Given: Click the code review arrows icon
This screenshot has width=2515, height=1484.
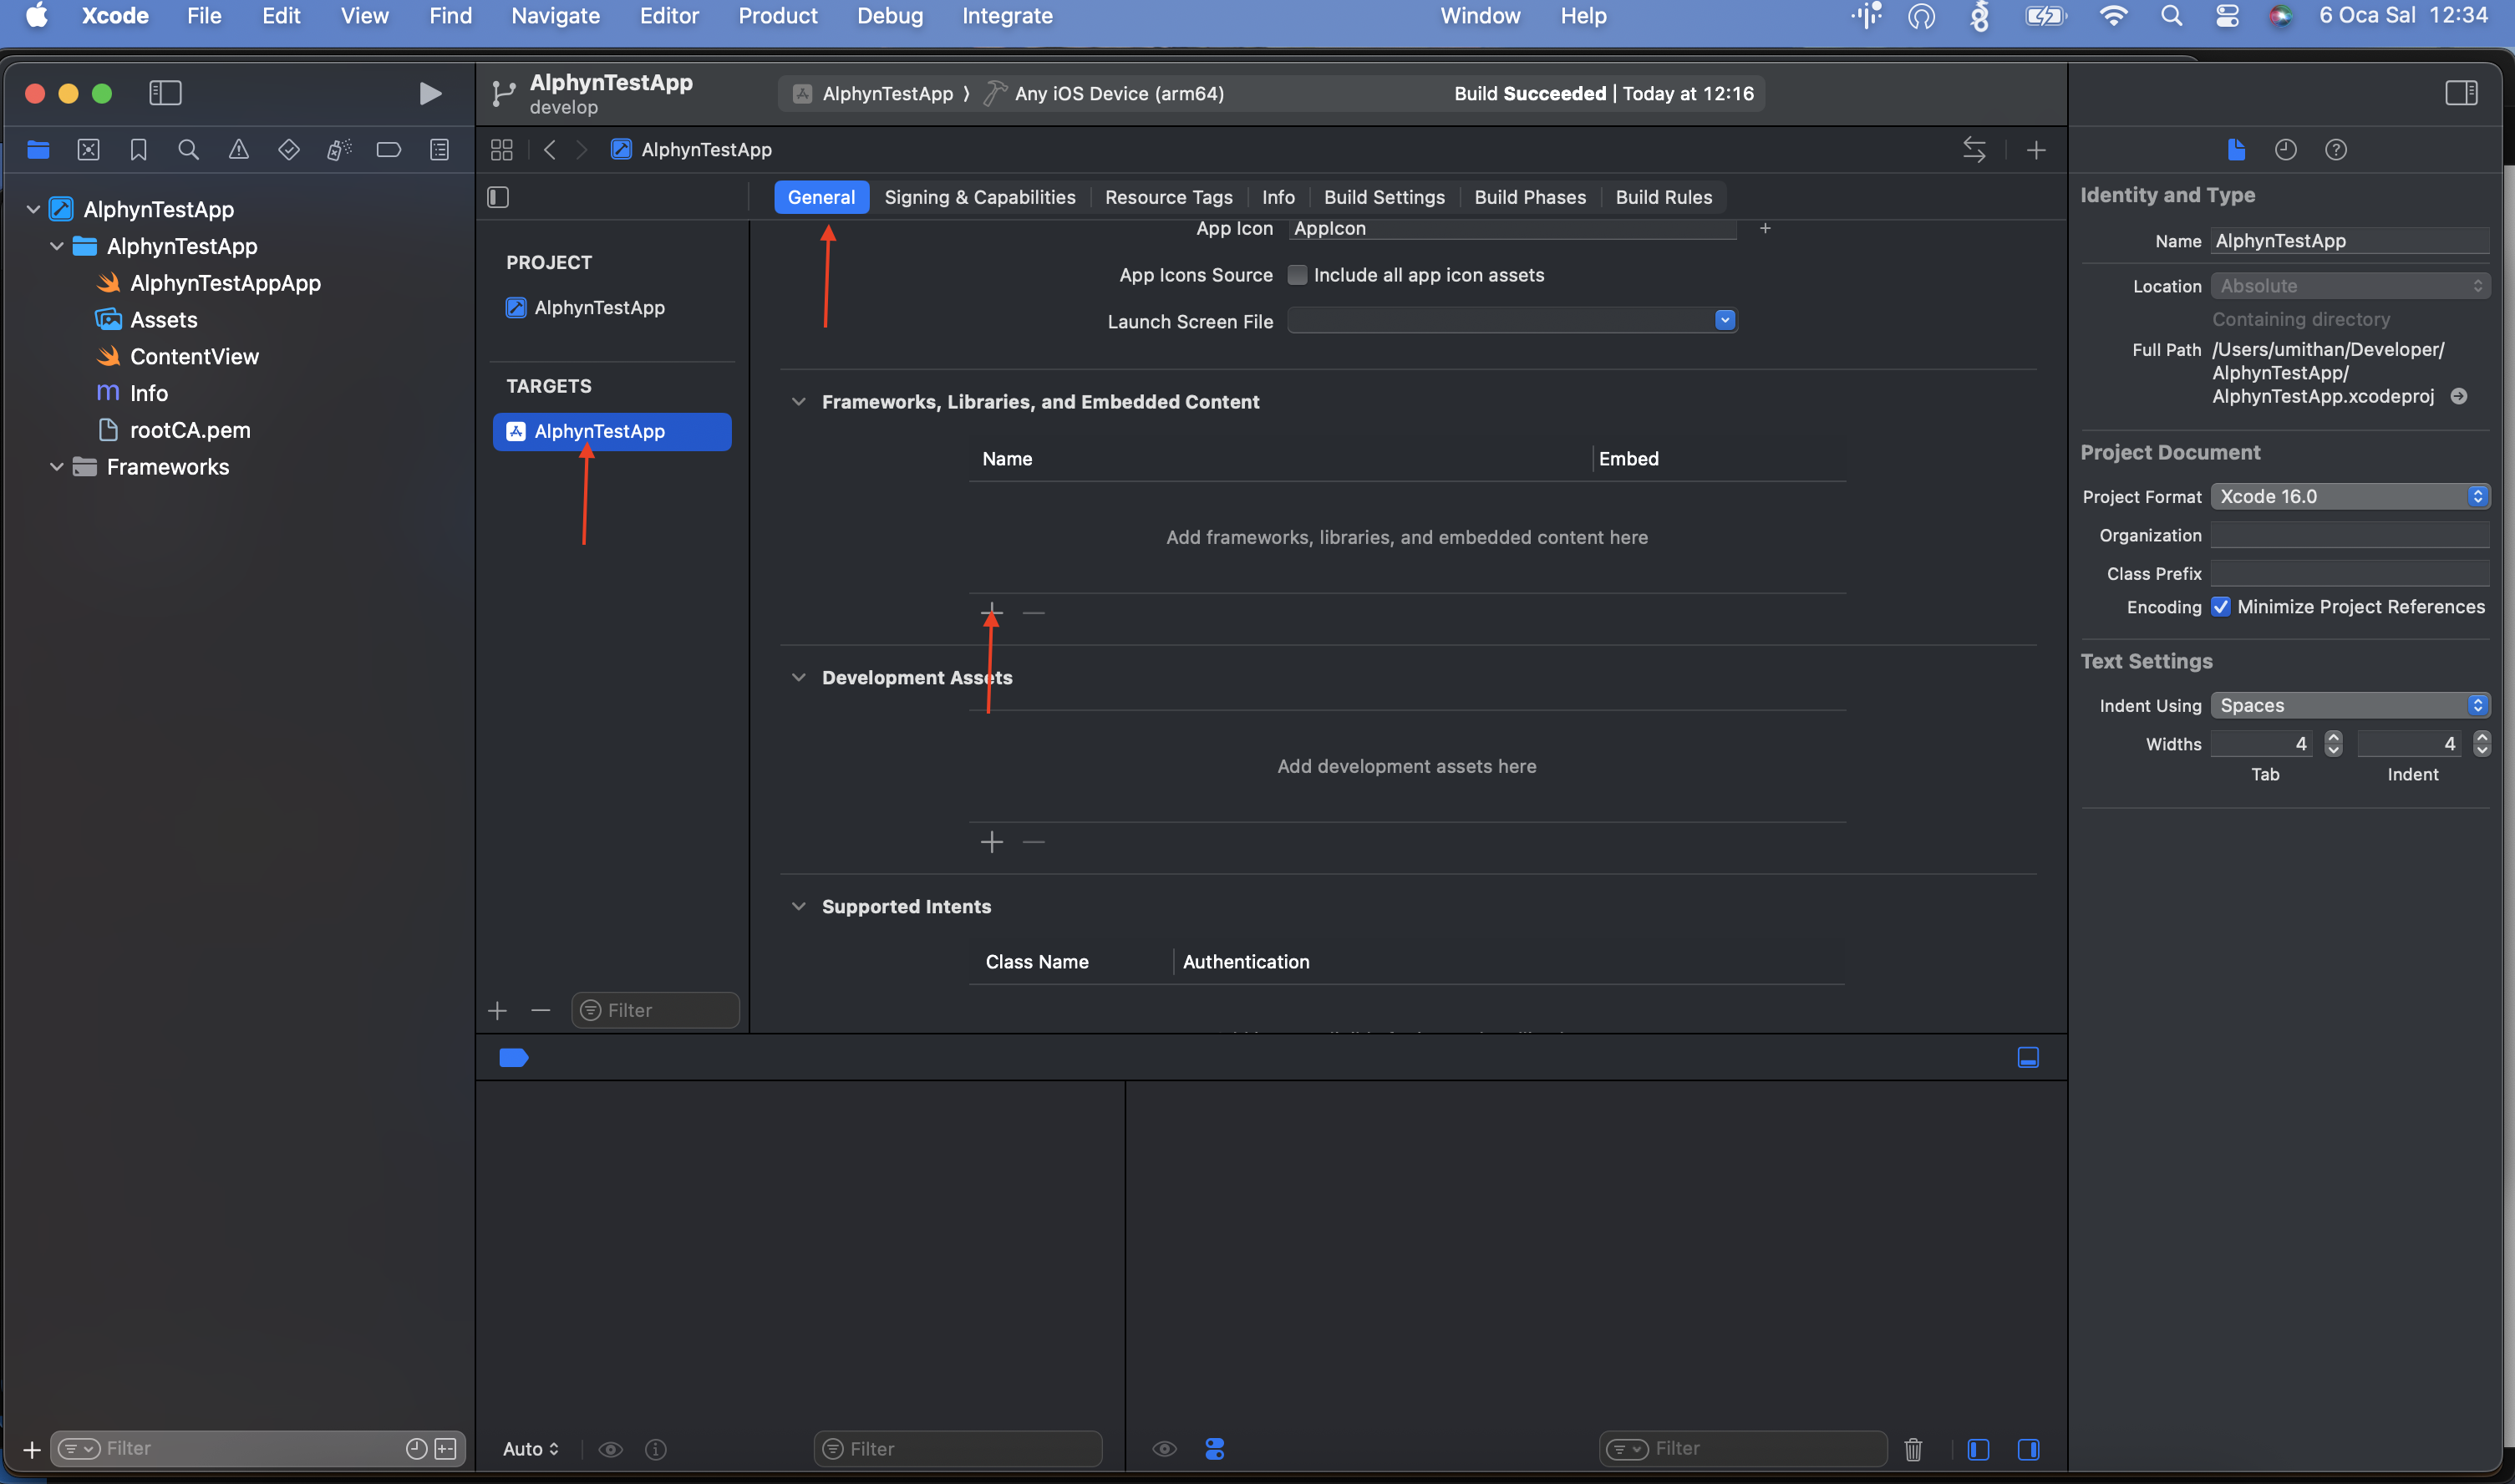Looking at the screenshot, I should click(x=1974, y=150).
